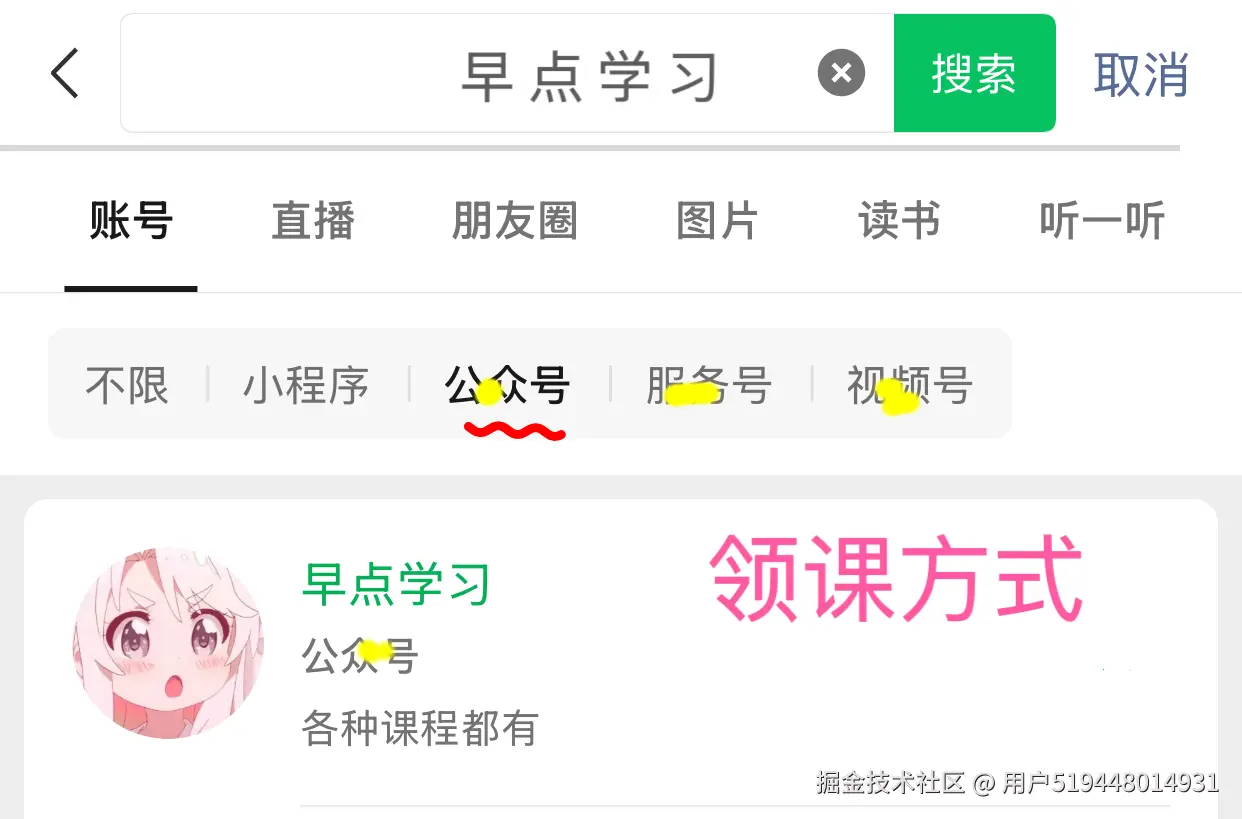
Task: Tap the back arrow icon
Action: [65, 74]
